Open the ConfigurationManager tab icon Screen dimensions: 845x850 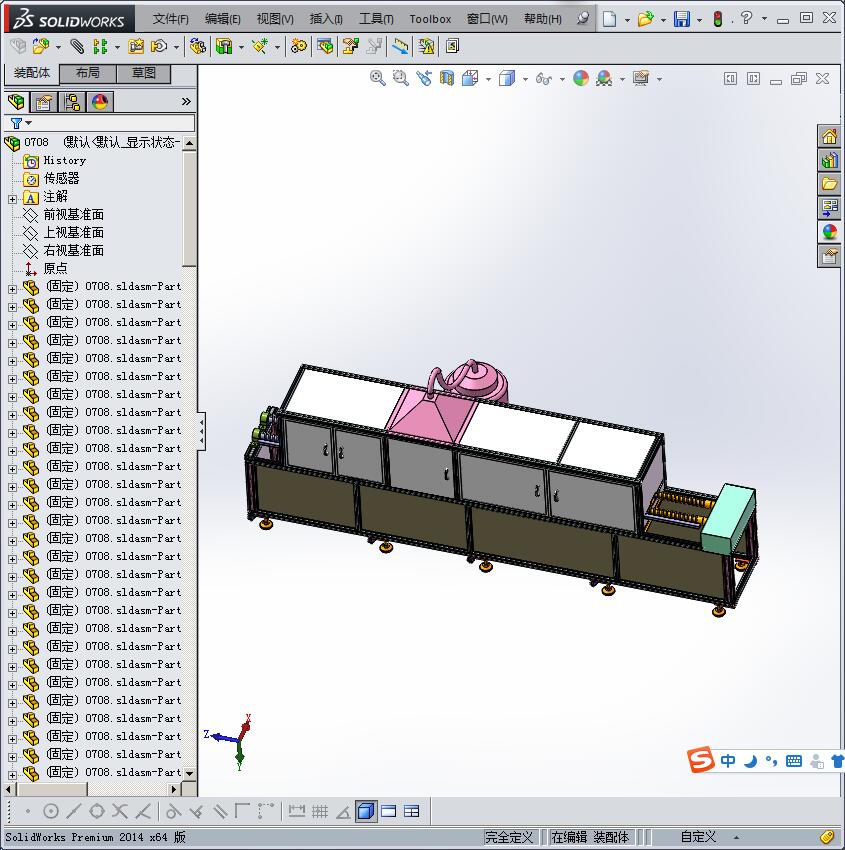72,102
